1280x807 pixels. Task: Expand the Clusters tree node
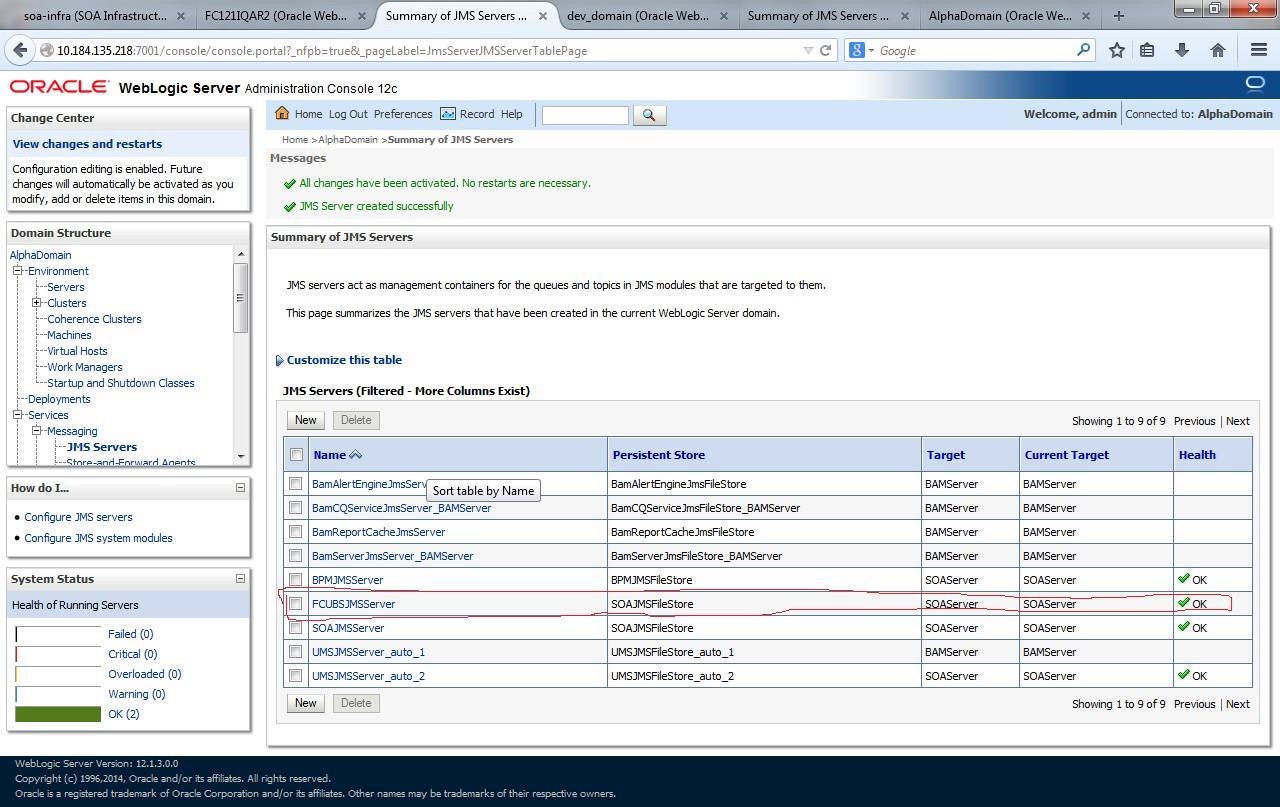(34, 303)
